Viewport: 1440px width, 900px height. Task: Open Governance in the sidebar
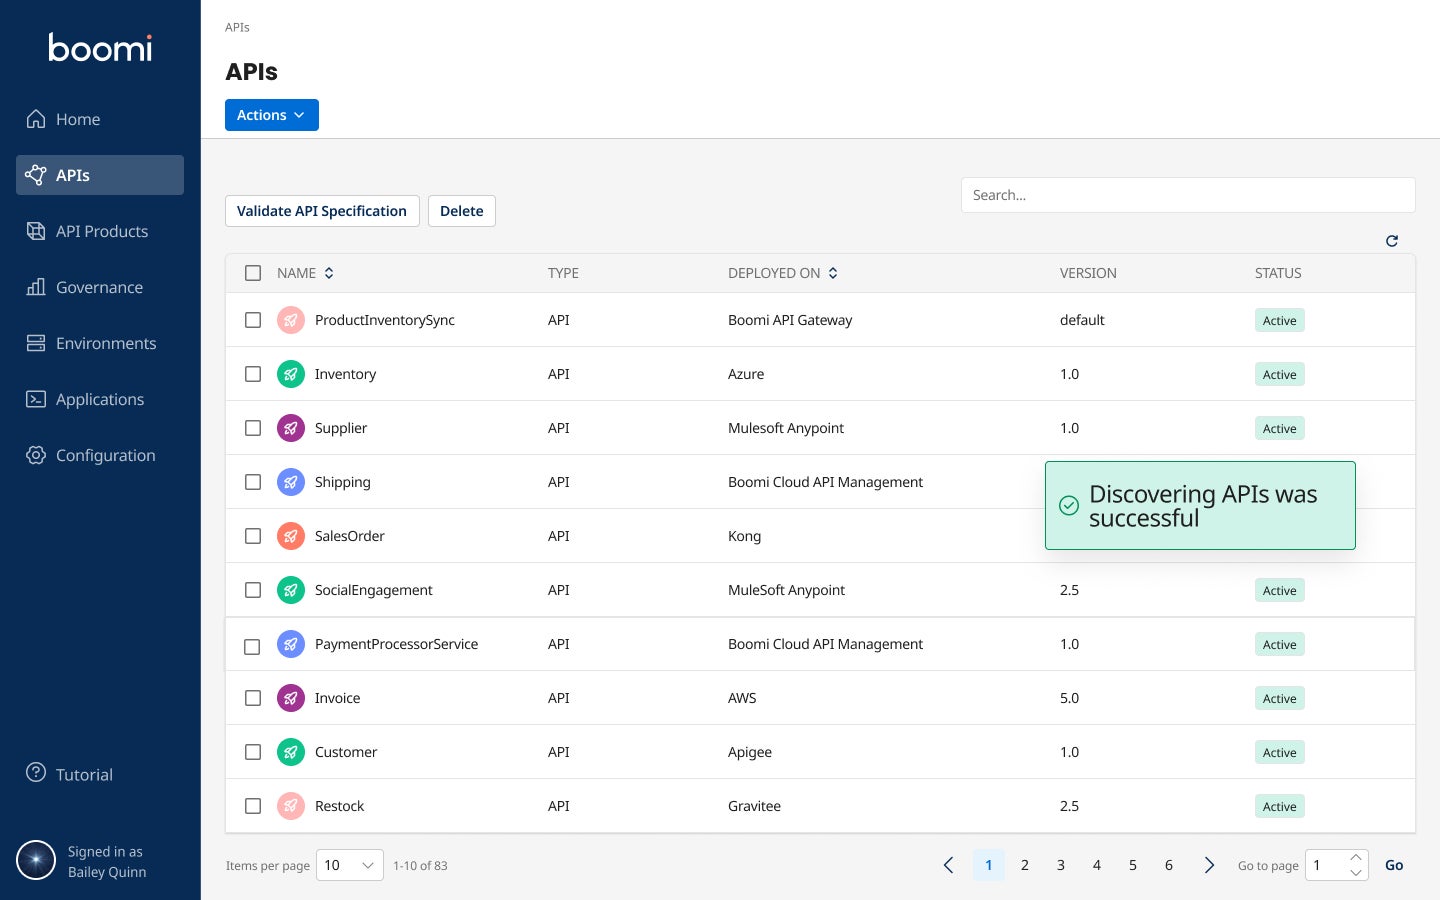click(100, 287)
